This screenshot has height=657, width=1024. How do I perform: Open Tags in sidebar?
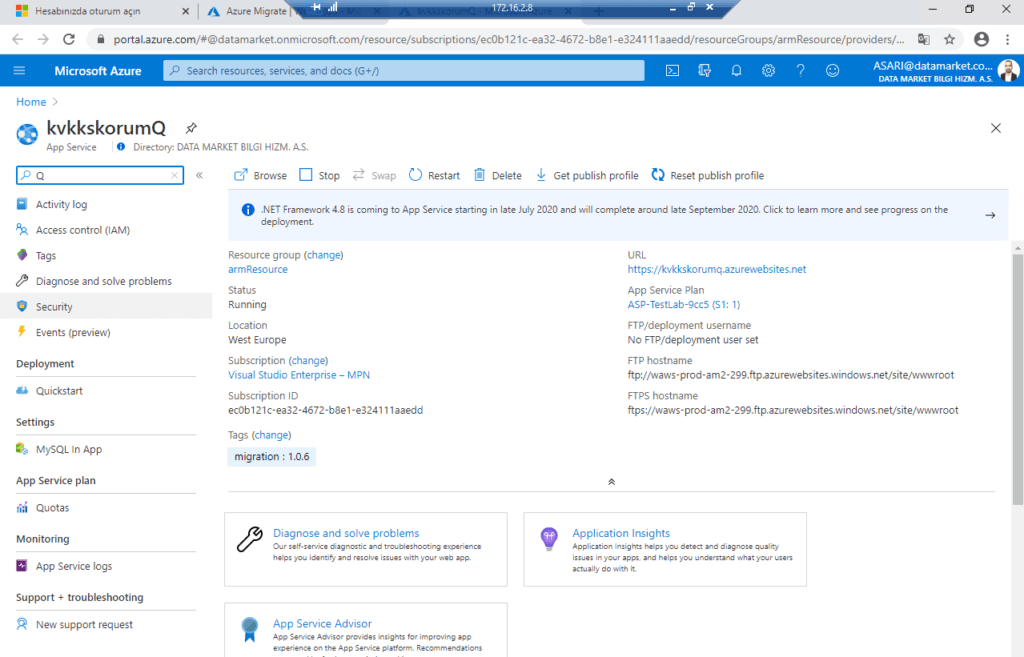pos(46,255)
